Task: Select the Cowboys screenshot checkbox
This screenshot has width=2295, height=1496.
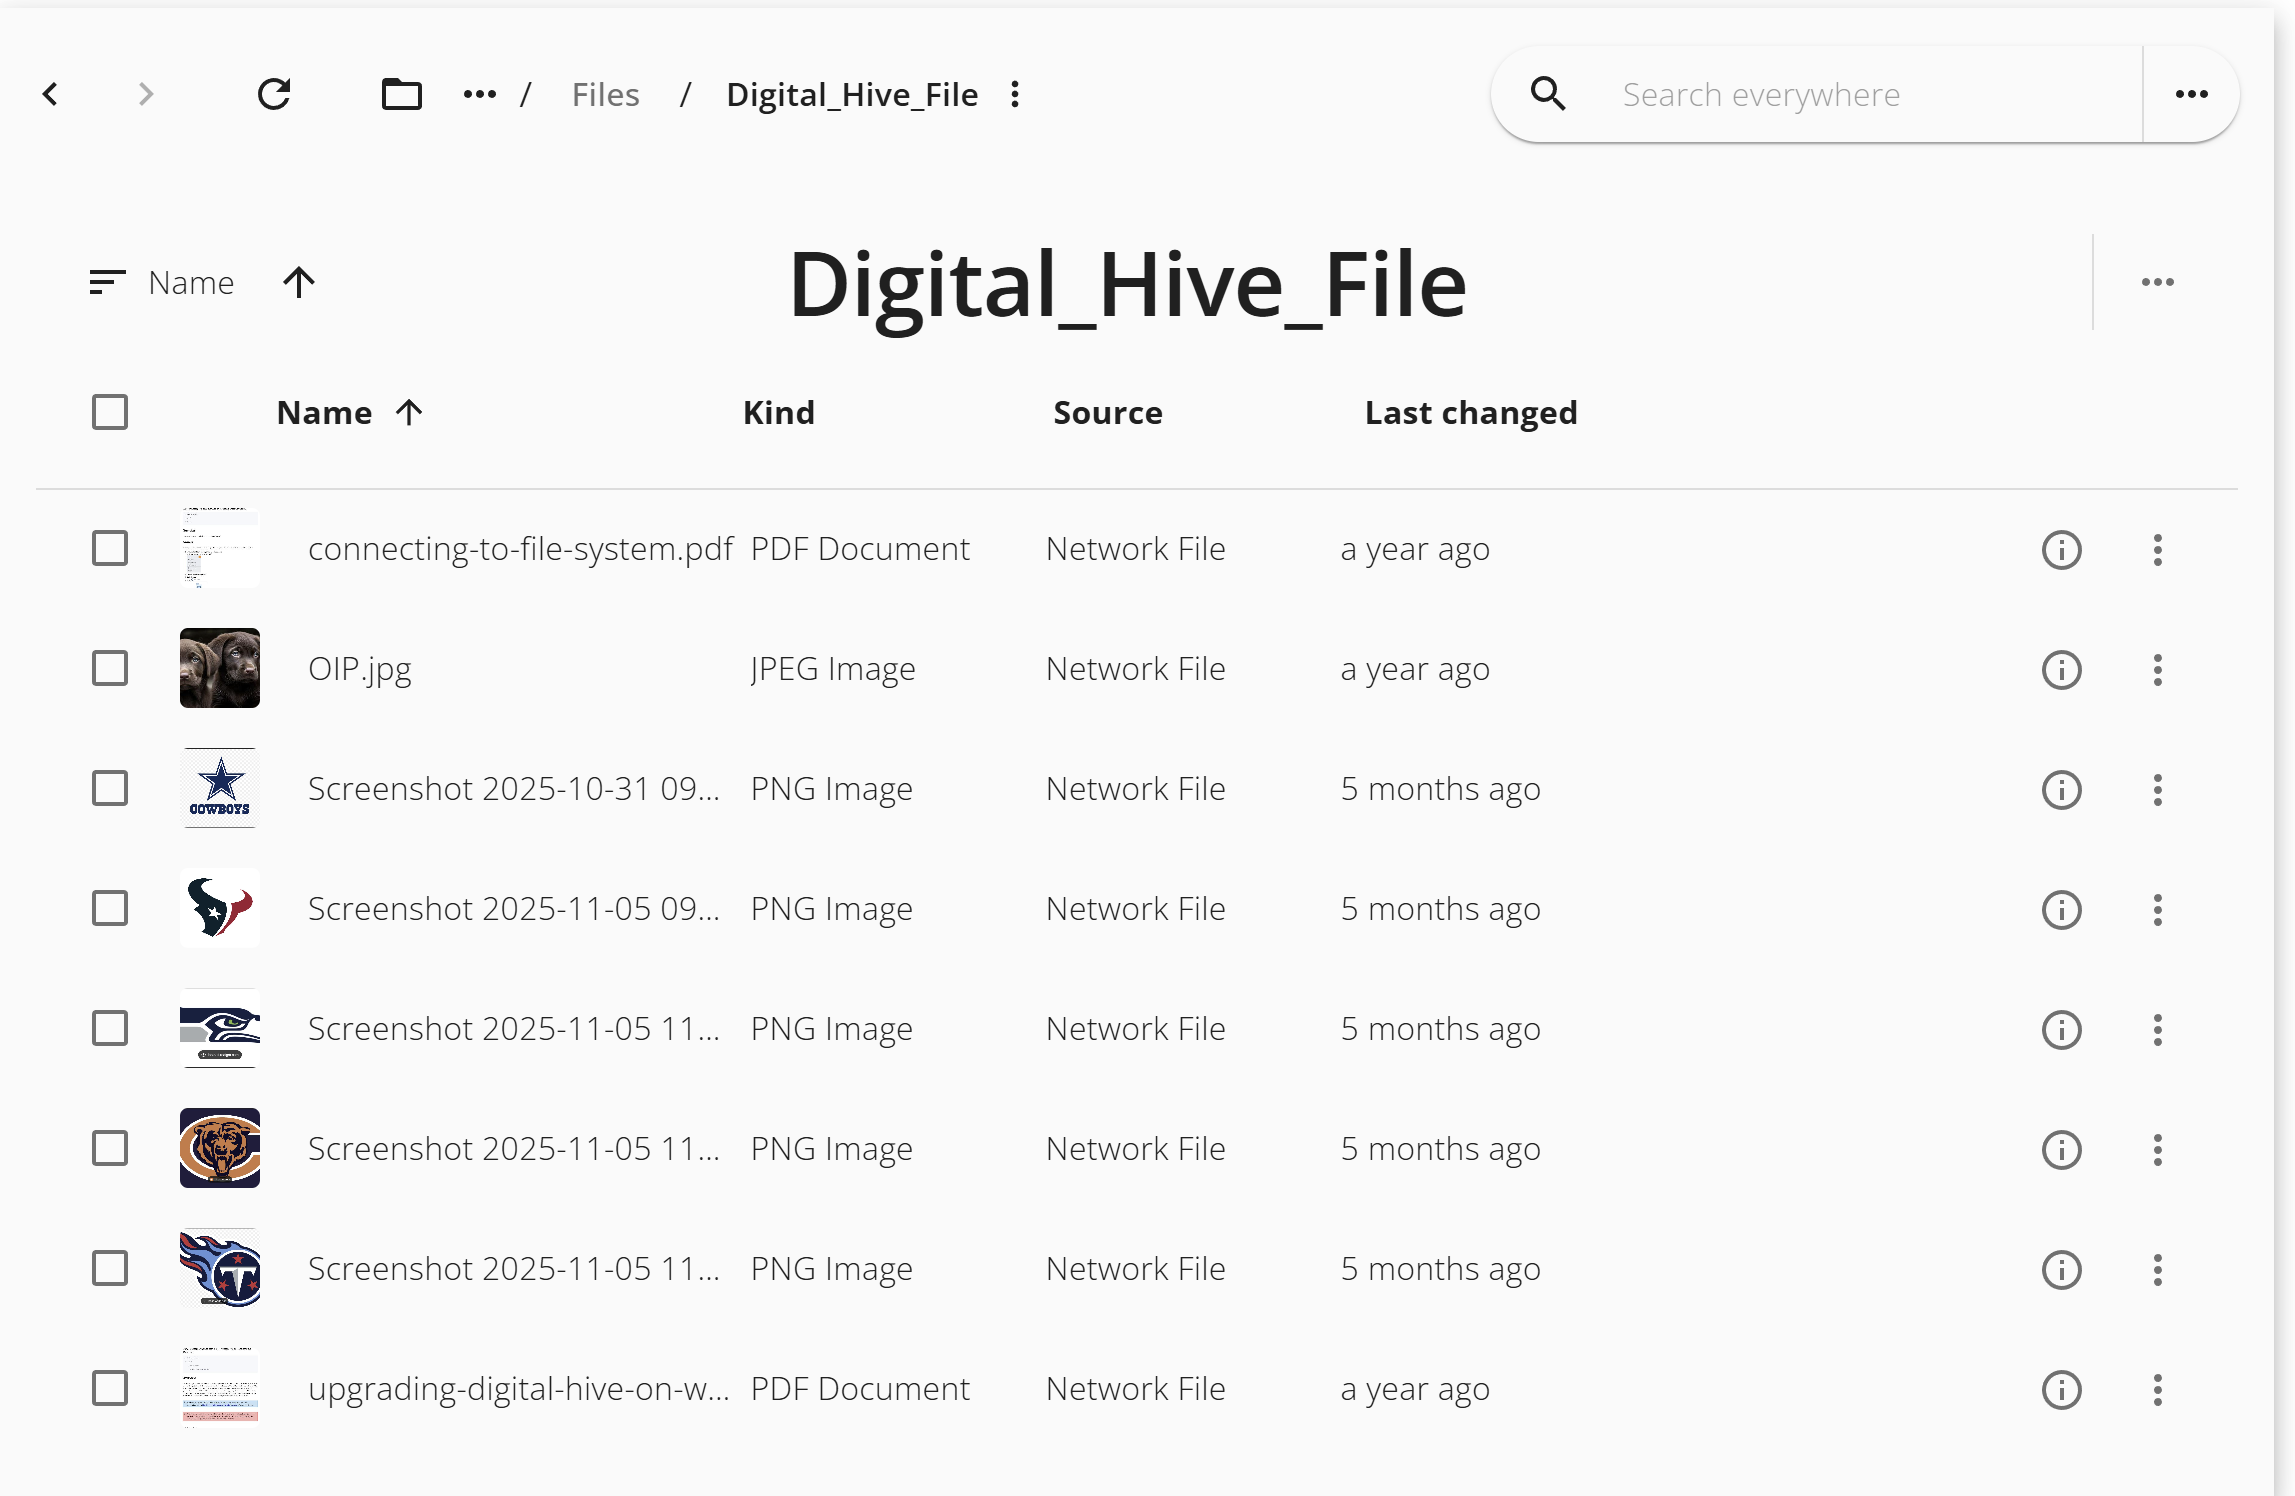Action: [x=110, y=788]
